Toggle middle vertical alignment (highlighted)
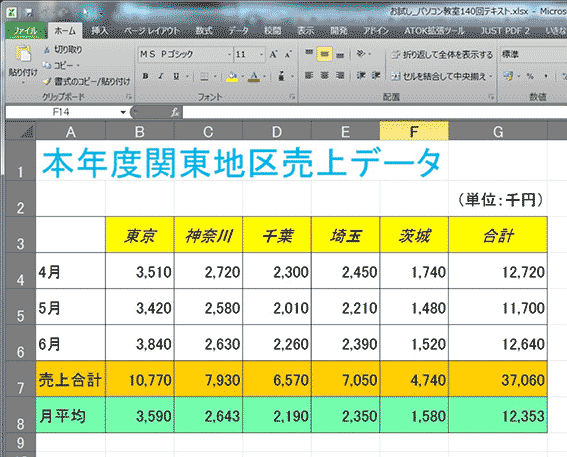Viewport: 567px width, 457px height. click(x=325, y=54)
